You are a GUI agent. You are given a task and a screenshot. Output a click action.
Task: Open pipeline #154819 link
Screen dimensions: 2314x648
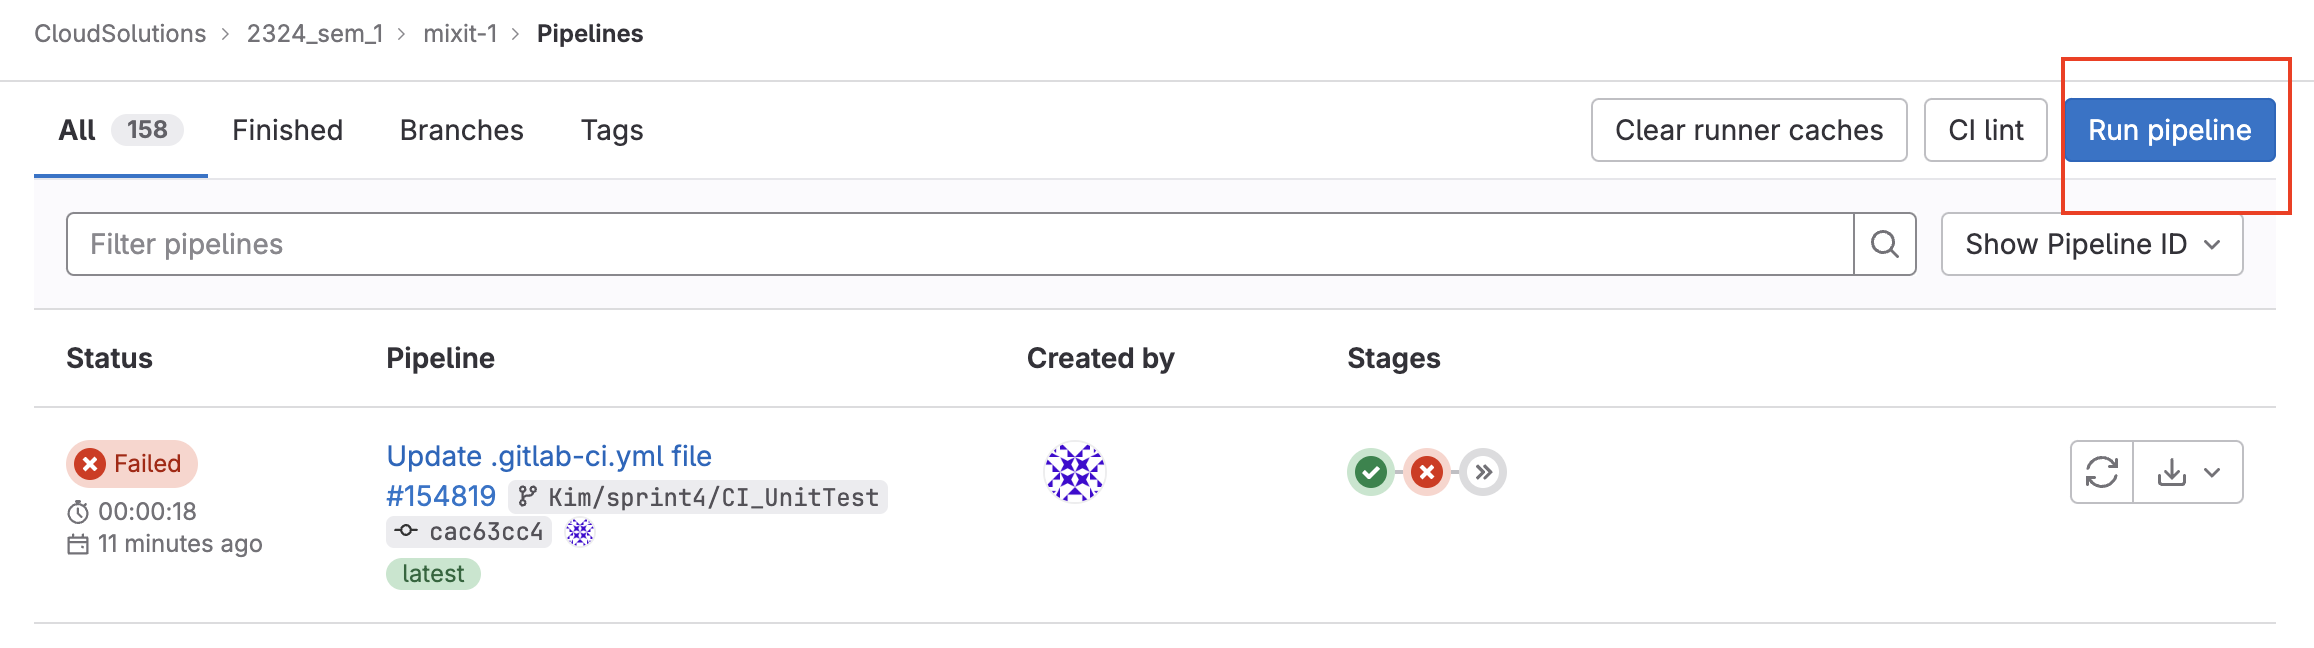click(x=441, y=496)
